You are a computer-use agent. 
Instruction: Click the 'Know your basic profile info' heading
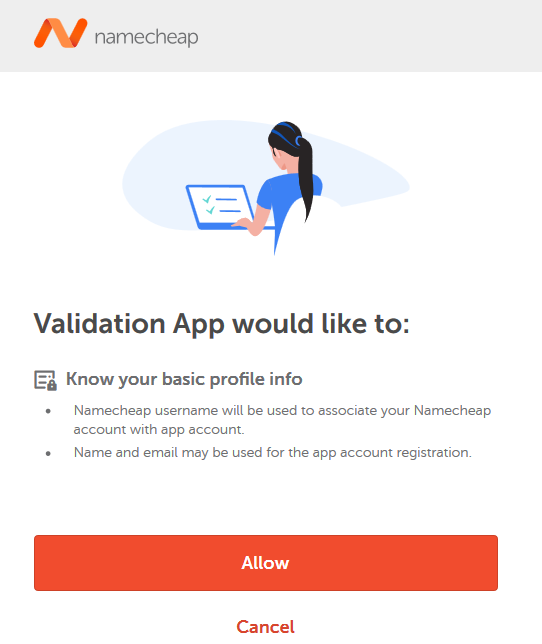point(184,379)
